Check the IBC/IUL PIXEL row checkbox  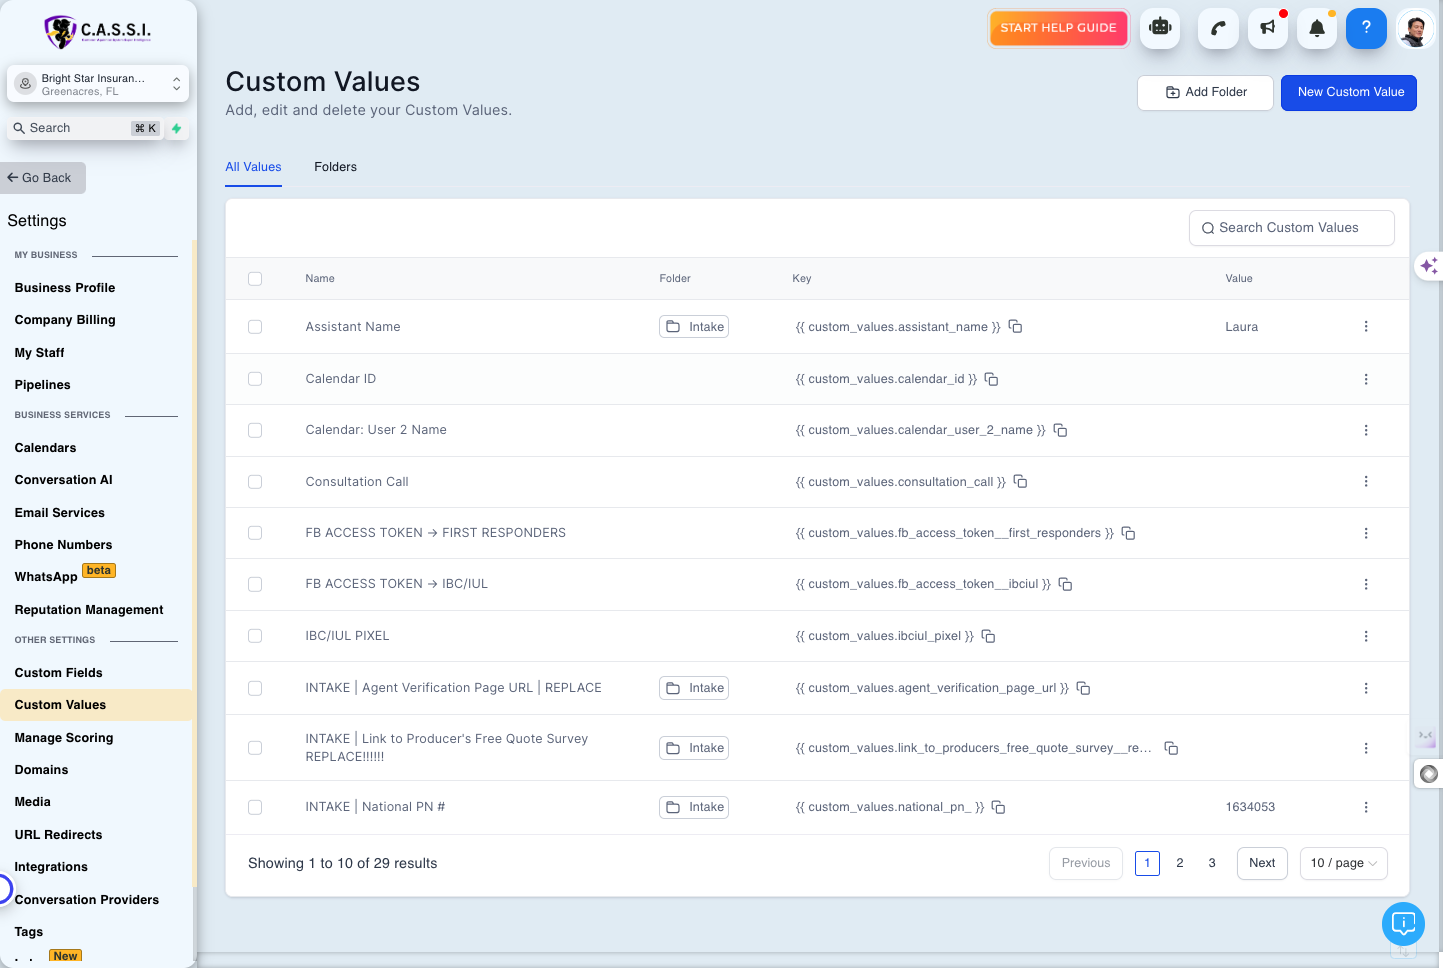point(255,636)
